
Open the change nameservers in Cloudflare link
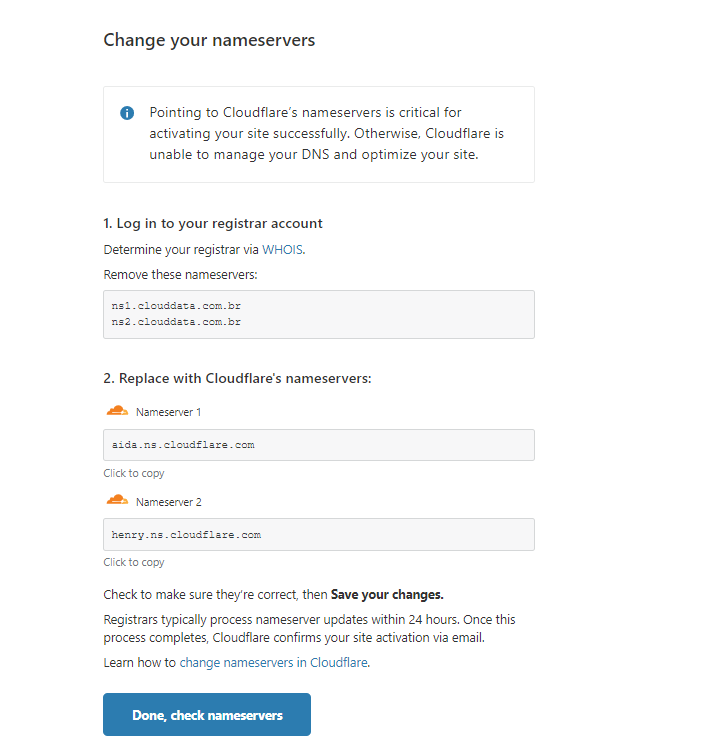pos(273,662)
